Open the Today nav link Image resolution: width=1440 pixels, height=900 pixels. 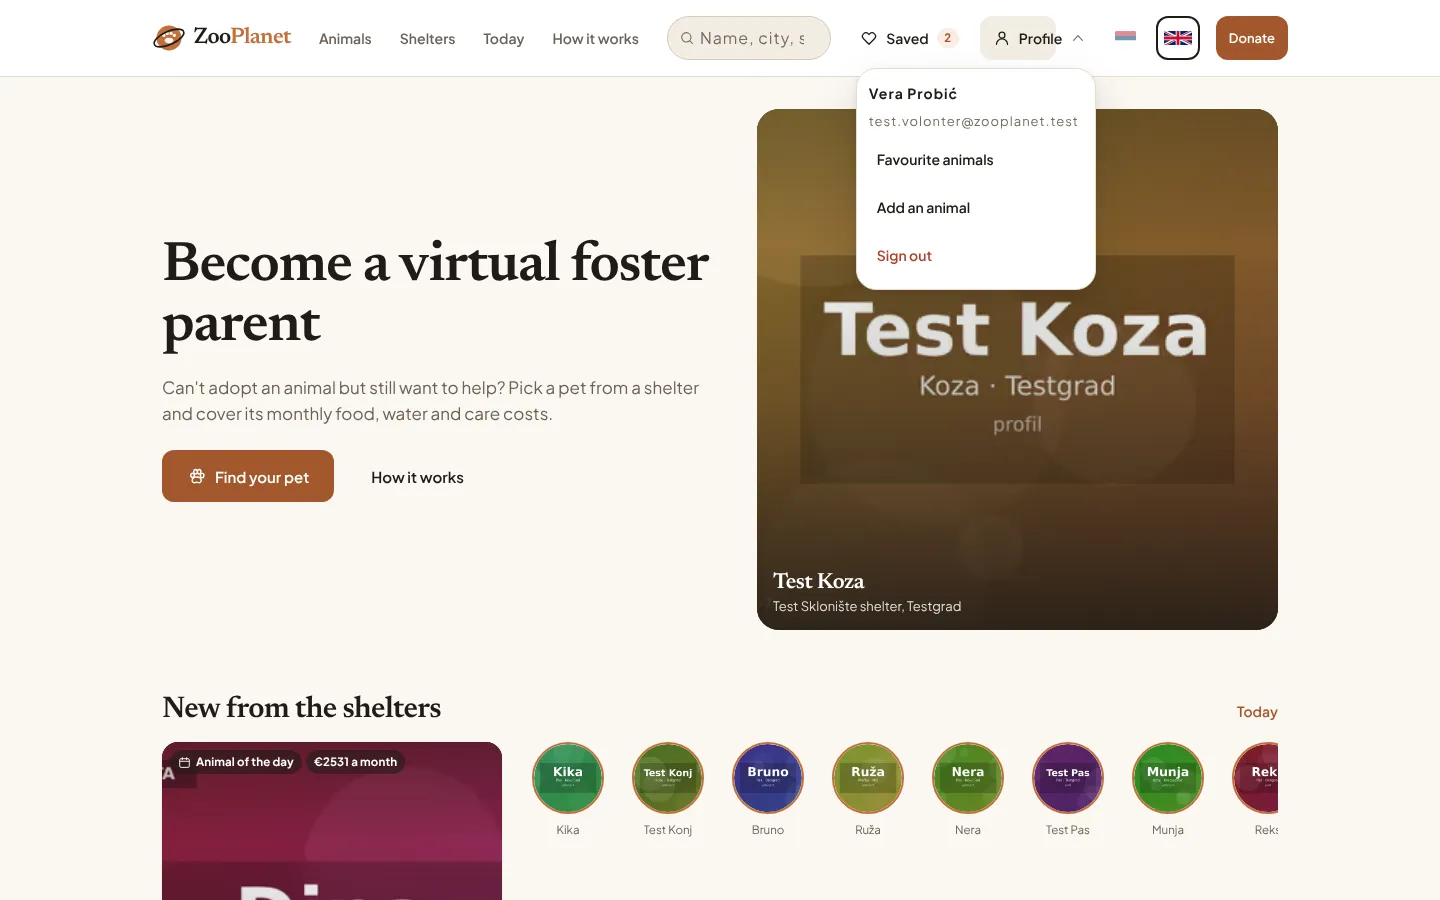(503, 38)
